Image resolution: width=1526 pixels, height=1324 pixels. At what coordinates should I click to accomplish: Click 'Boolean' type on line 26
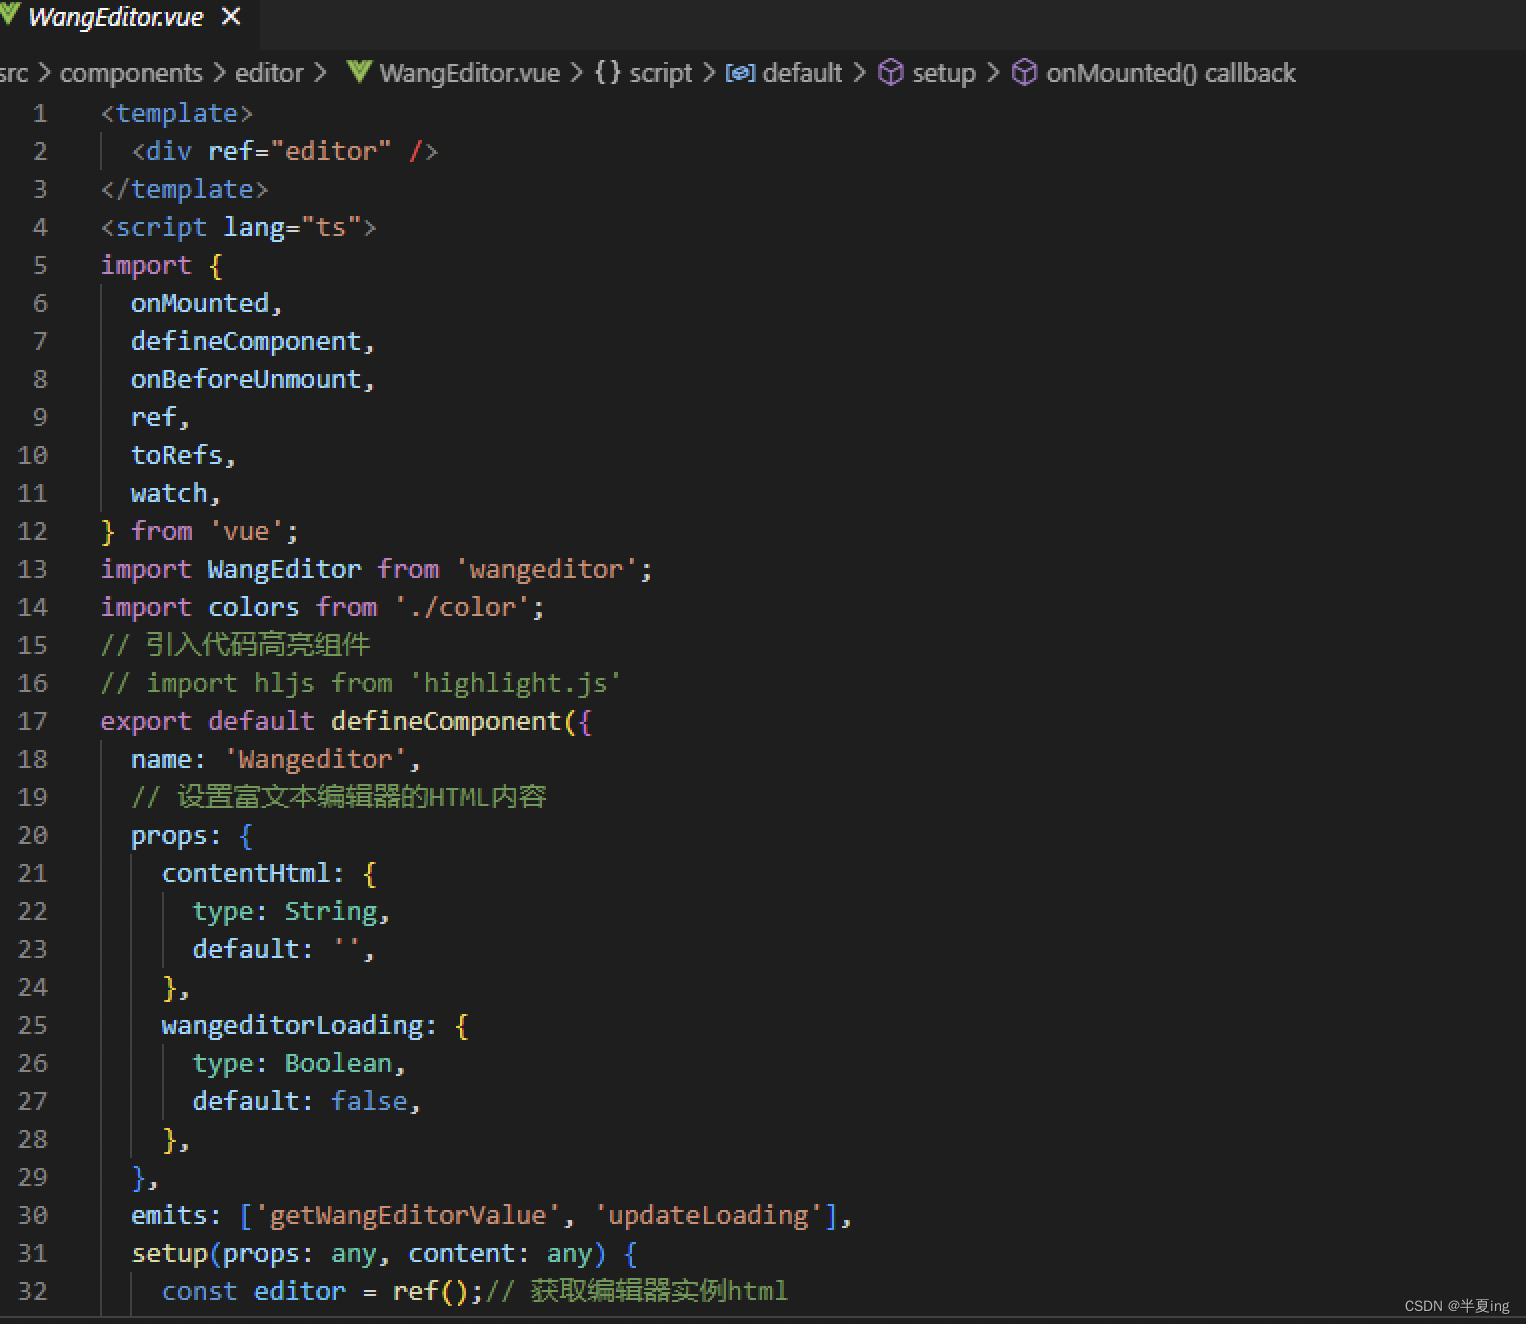pyautogui.click(x=338, y=1063)
